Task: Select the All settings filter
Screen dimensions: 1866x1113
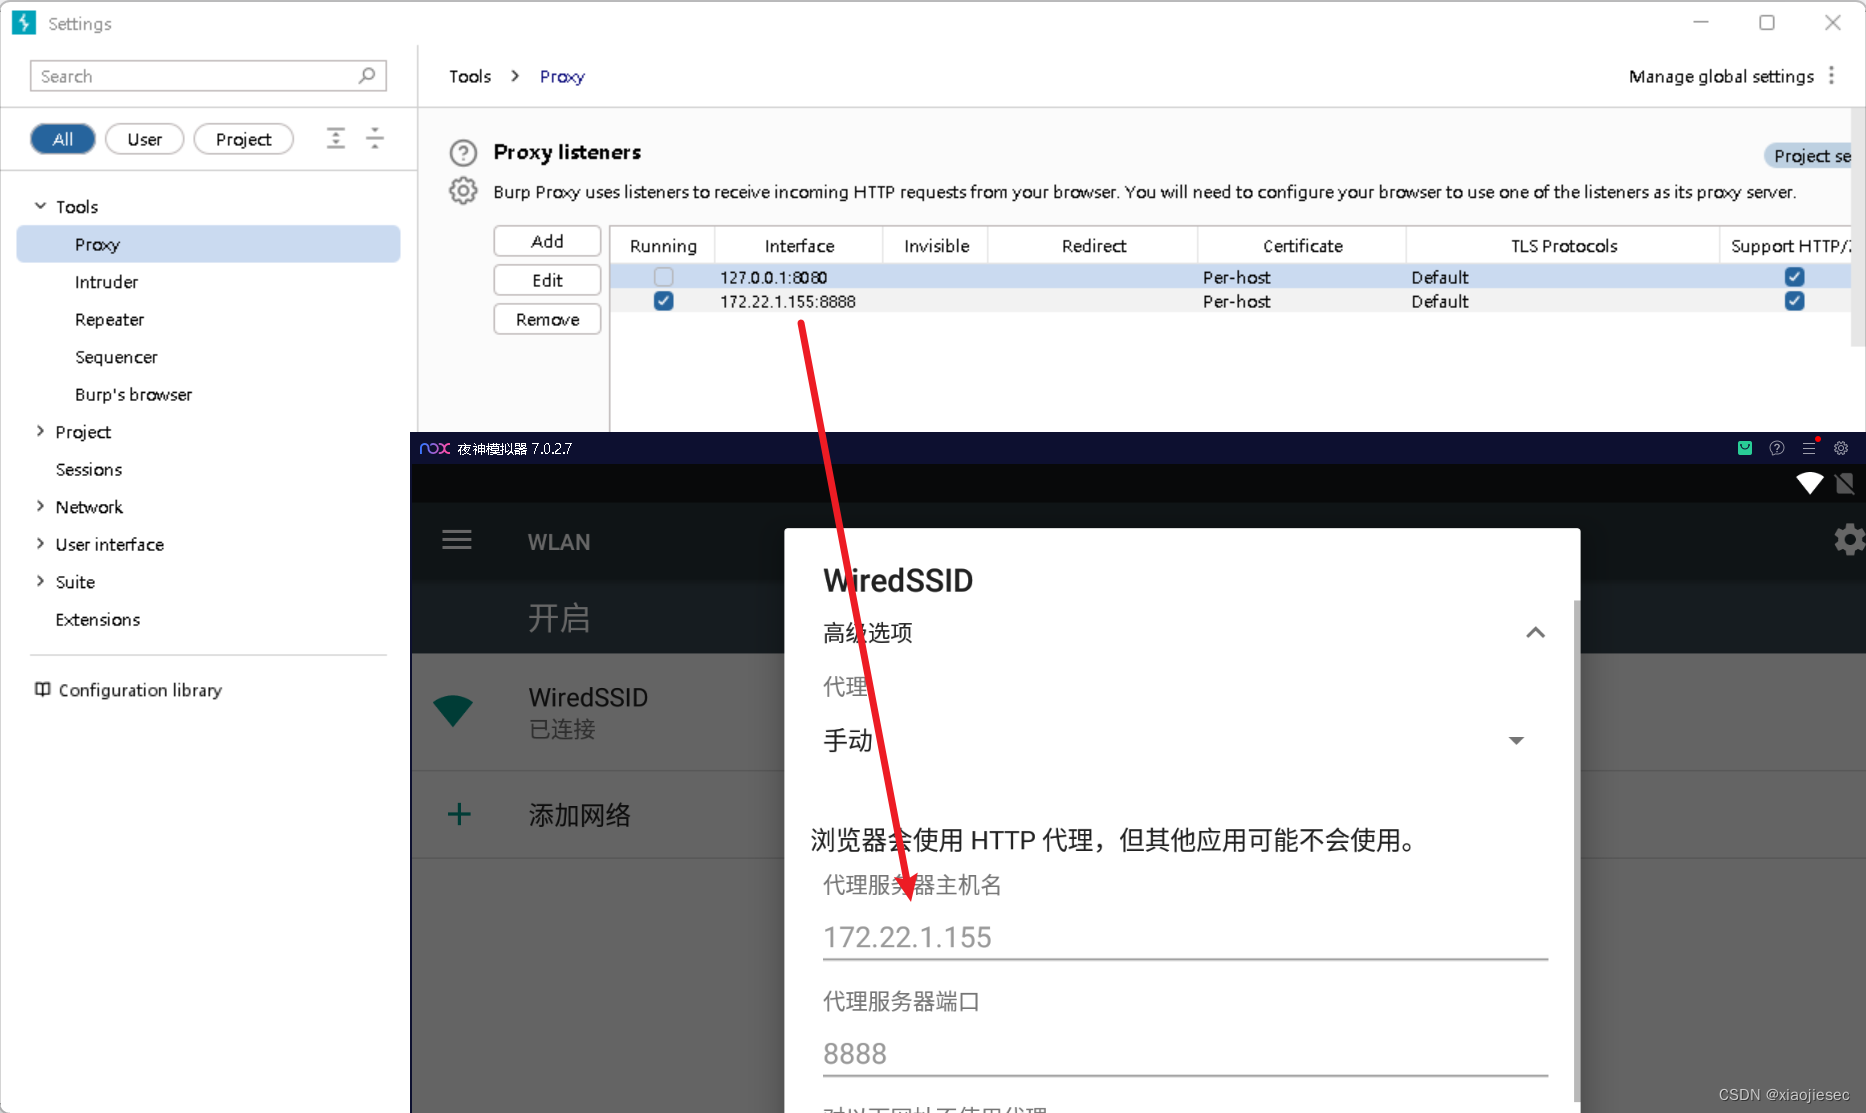Action: 63,139
